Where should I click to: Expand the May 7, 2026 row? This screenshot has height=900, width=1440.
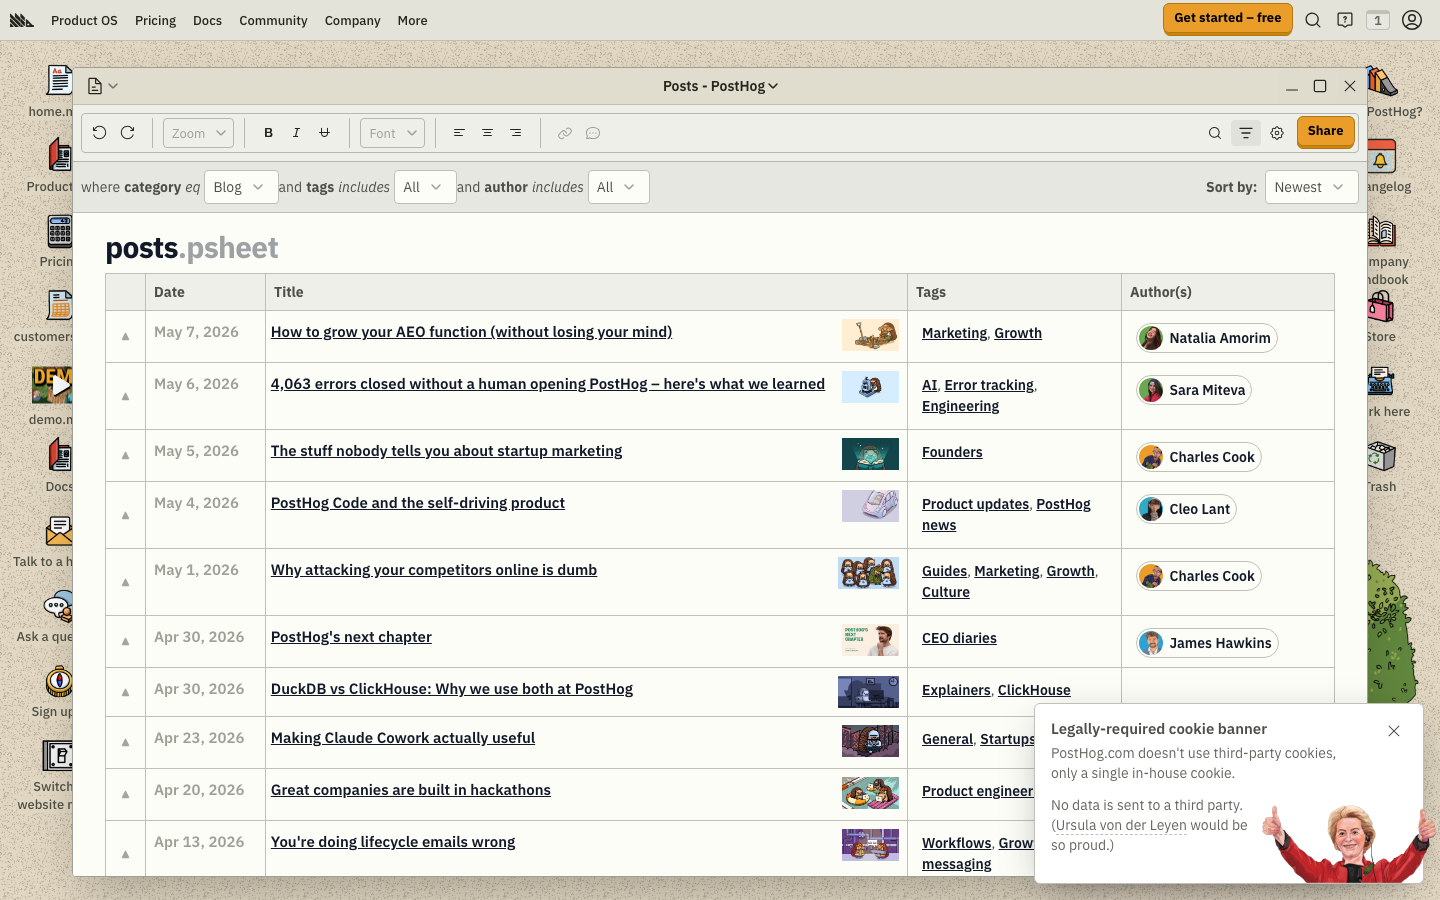point(125,336)
